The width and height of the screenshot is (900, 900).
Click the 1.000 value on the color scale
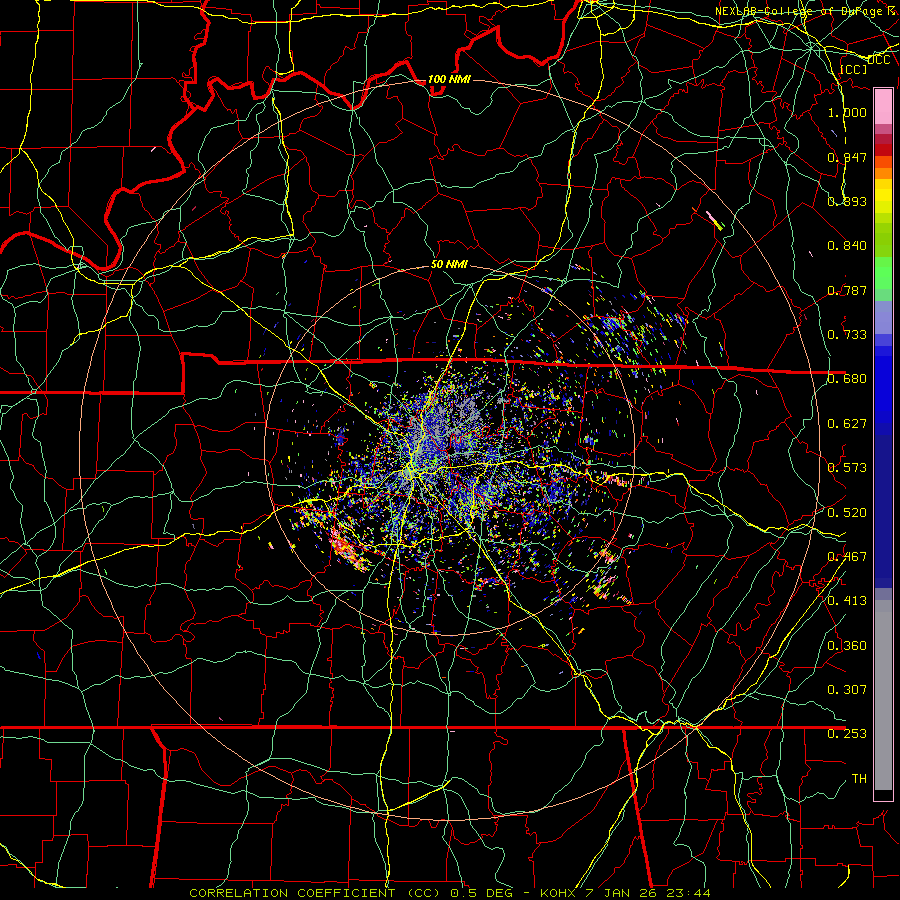point(847,112)
